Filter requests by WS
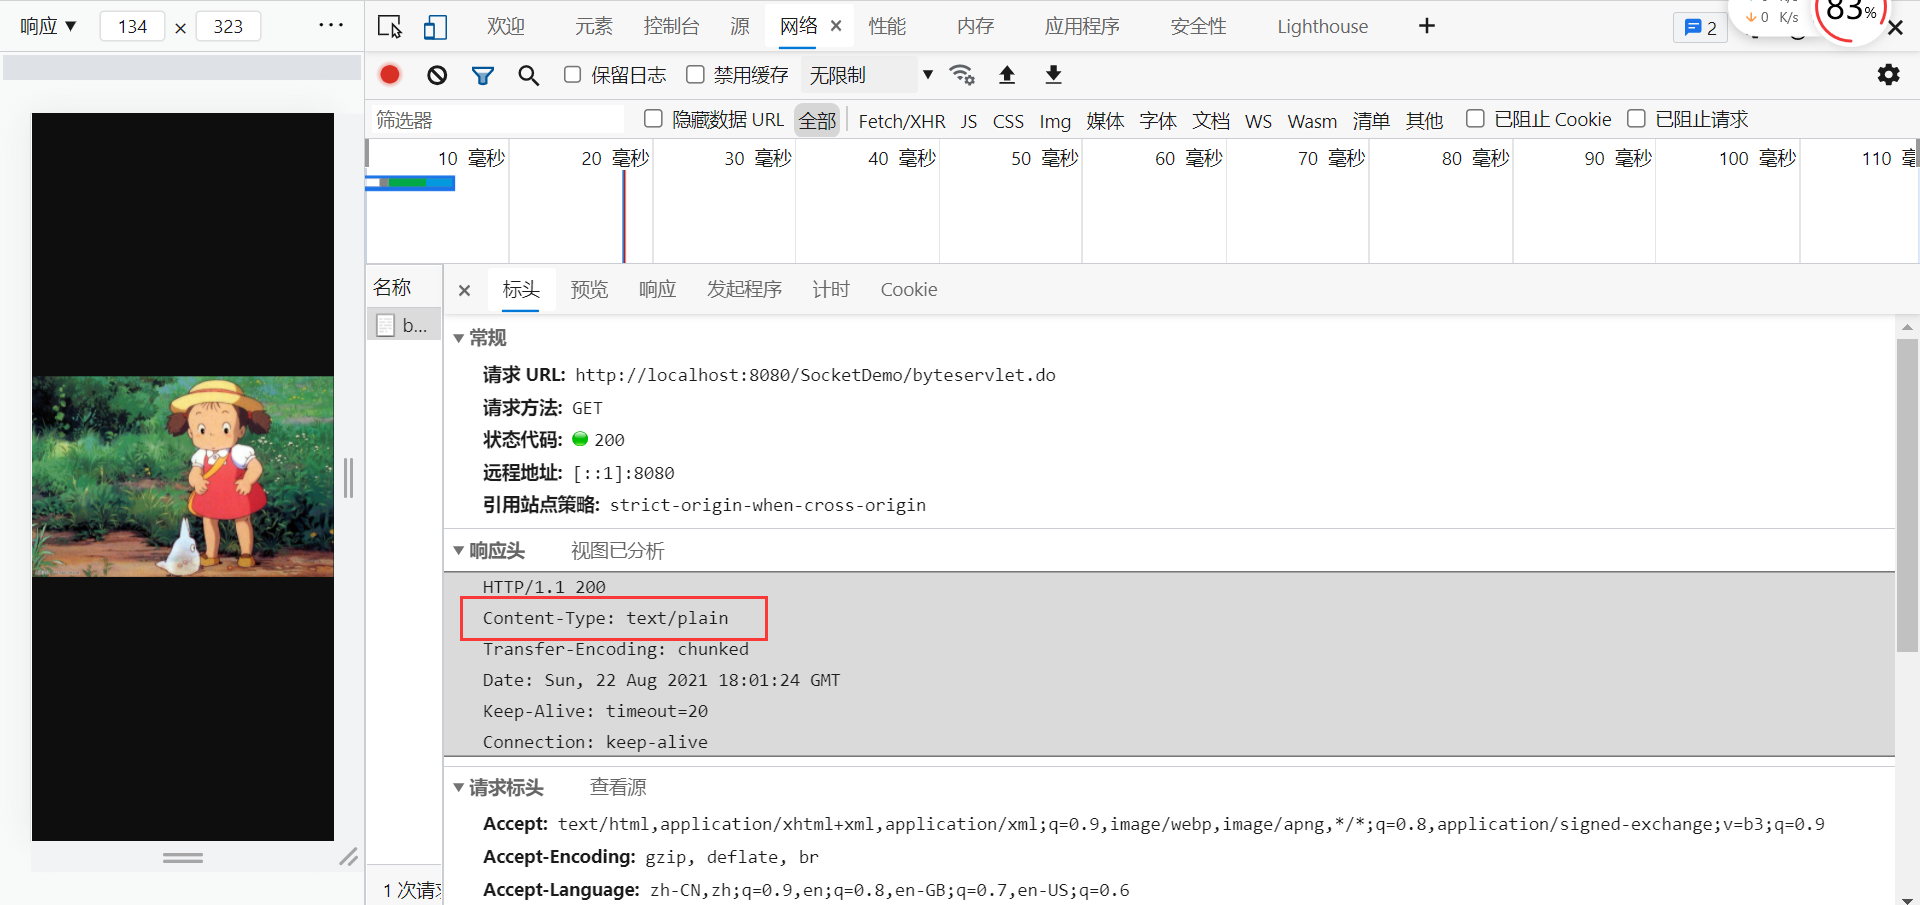This screenshot has width=1920, height=905. click(1258, 120)
